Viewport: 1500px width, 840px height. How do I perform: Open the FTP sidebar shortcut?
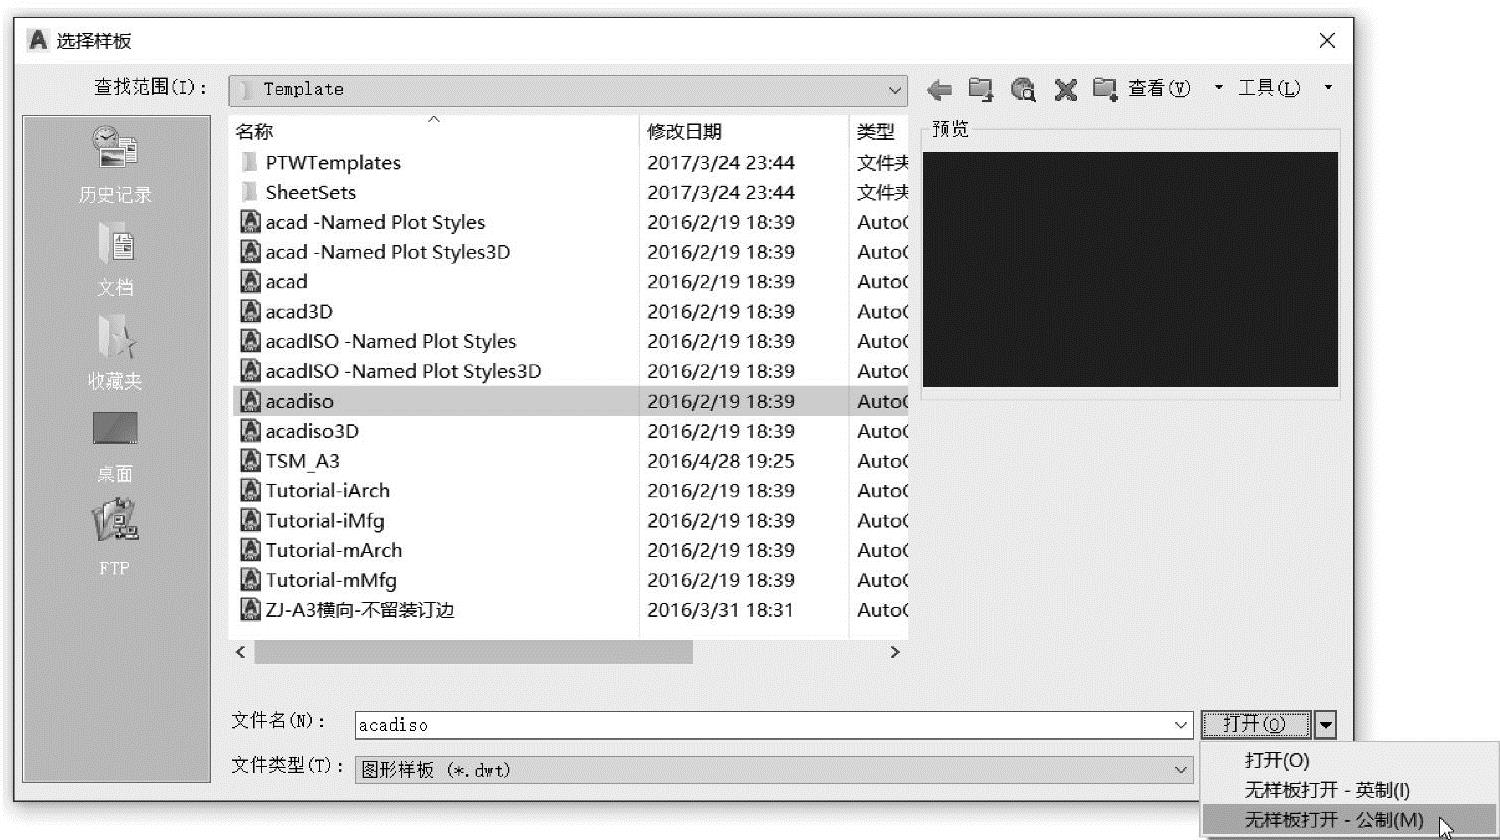coord(115,538)
